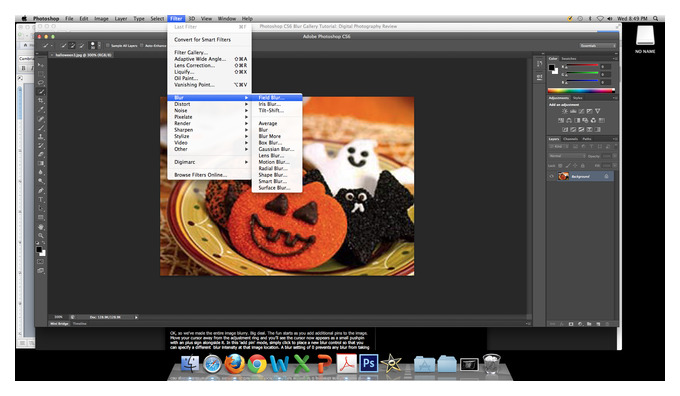Select the Pen tool
680x396 pixels.
coord(41,191)
